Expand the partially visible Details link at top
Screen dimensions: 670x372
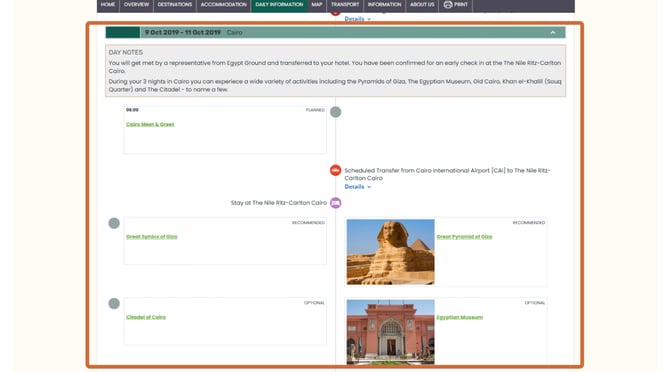point(357,19)
